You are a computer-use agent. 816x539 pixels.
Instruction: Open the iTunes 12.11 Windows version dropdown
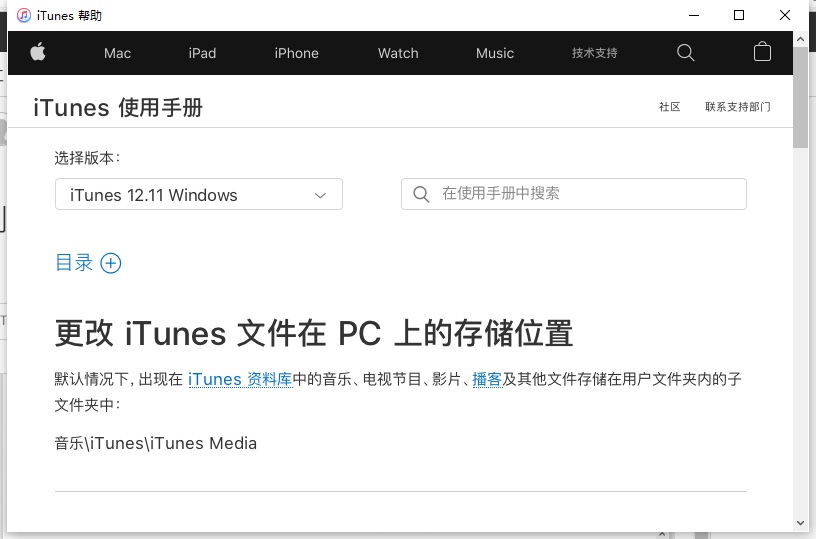(199, 194)
